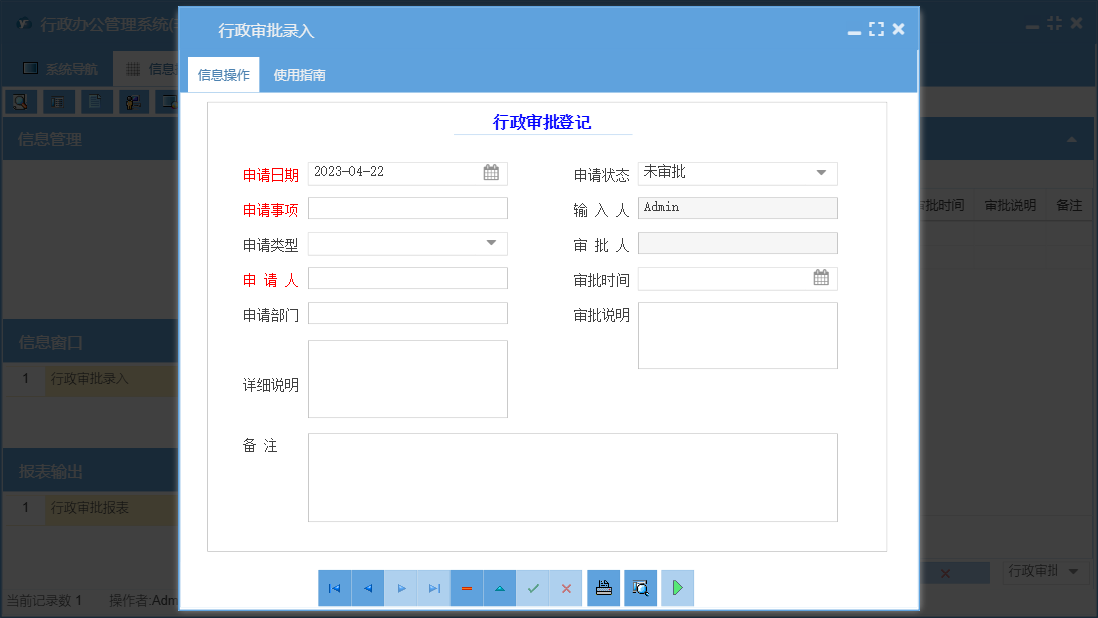
Task: Open the calendar picker for 申请日期
Action: point(491,172)
